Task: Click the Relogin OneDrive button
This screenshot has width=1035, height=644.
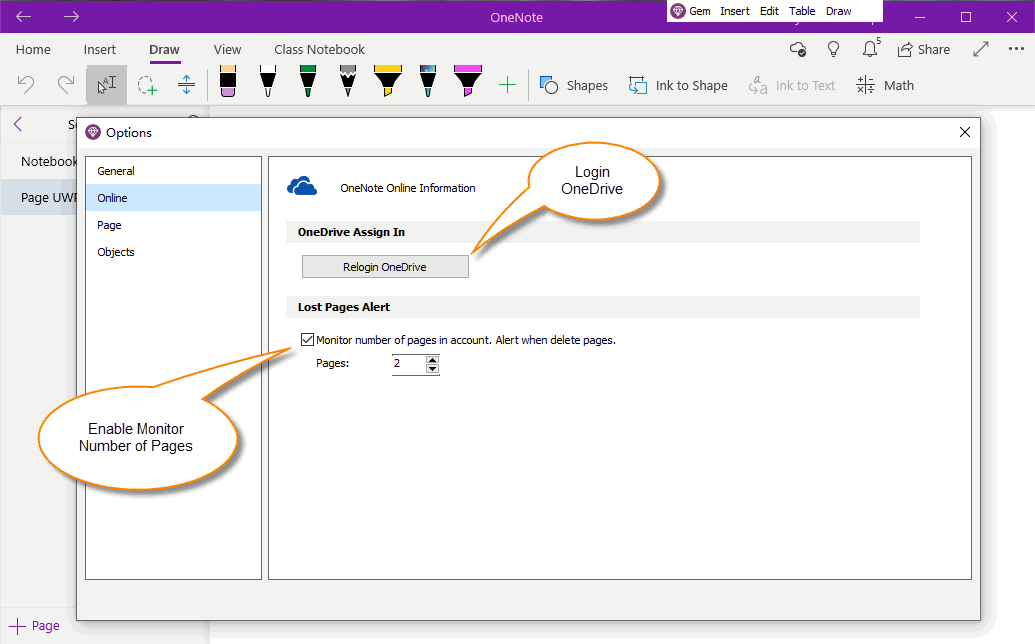Action: click(385, 266)
